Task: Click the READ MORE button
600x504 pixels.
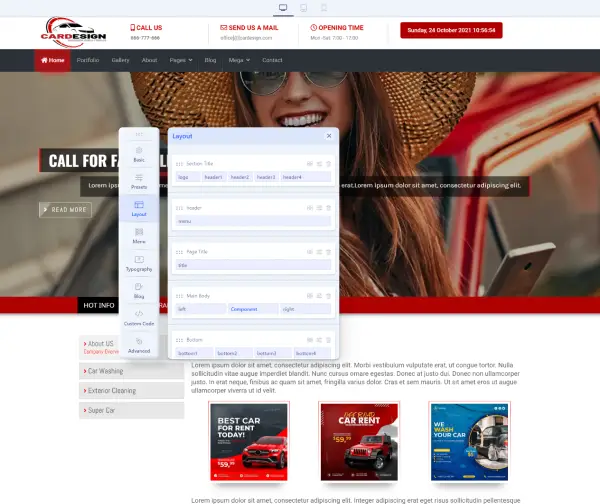Action: [x=65, y=210]
